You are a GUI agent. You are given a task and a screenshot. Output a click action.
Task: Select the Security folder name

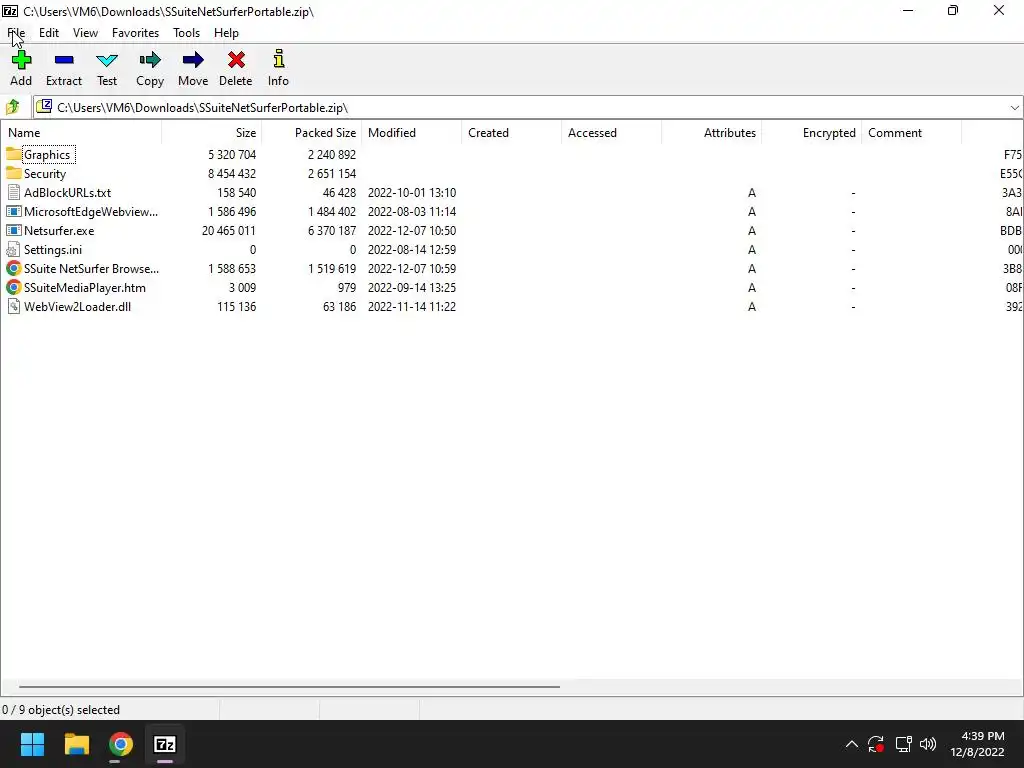coord(45,174)
